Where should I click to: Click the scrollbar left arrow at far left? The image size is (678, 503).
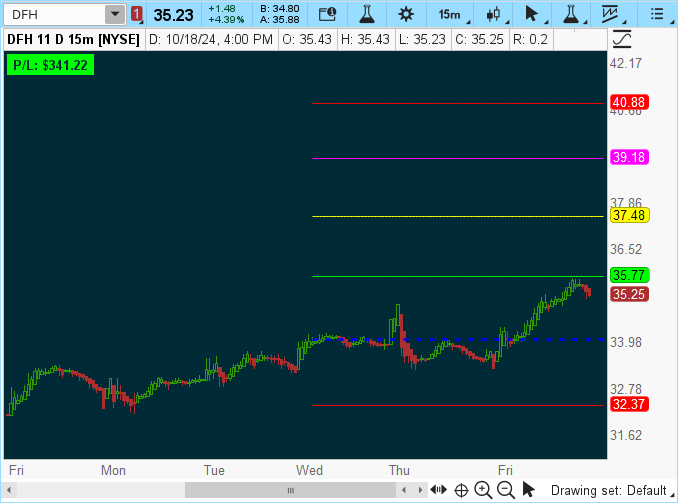9,490
